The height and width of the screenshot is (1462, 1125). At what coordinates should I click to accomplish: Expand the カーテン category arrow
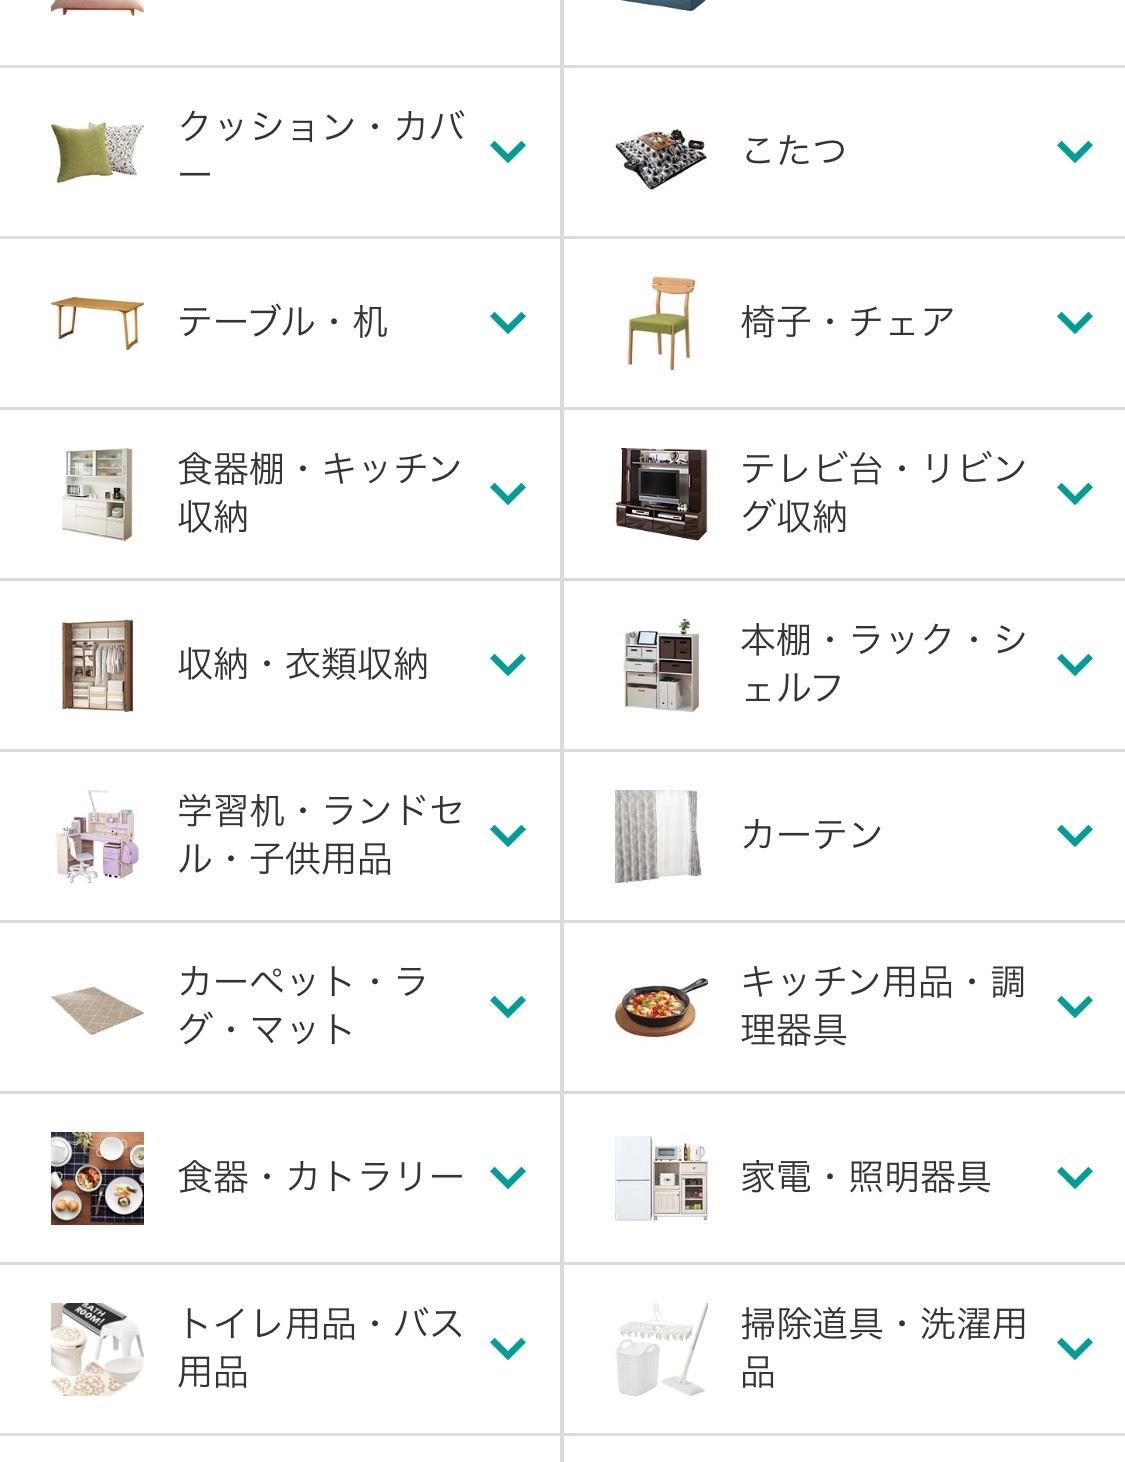[x=1075, y=836]
